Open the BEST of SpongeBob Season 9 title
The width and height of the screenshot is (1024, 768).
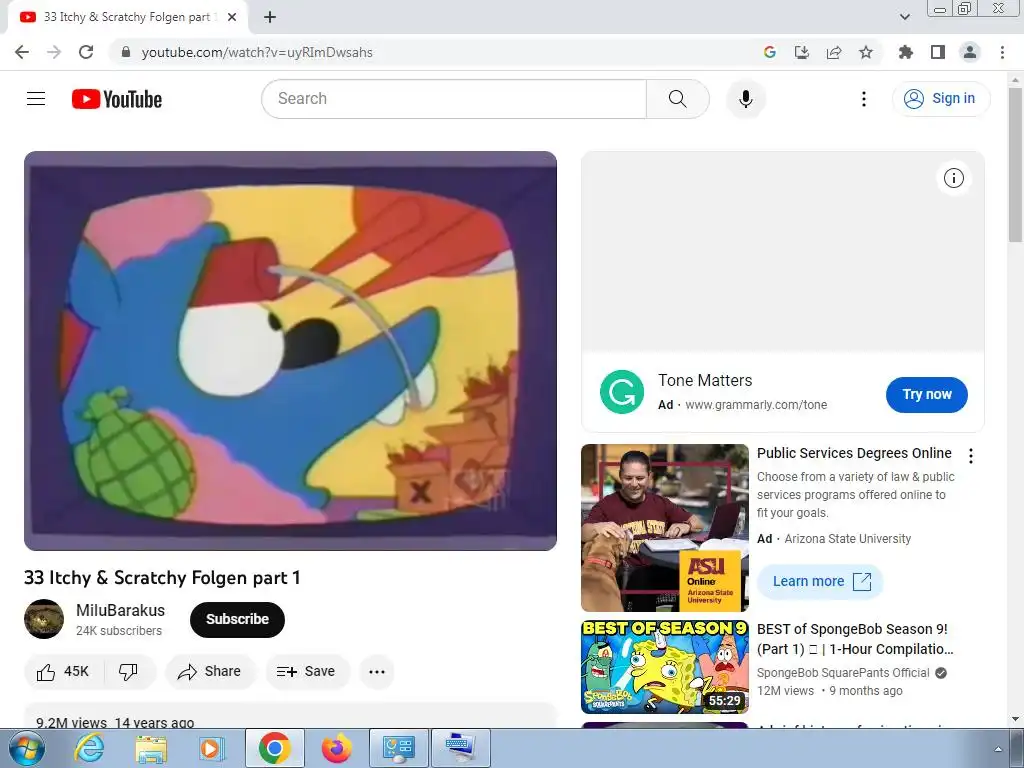pyautogui.click(x=855, y=639)
